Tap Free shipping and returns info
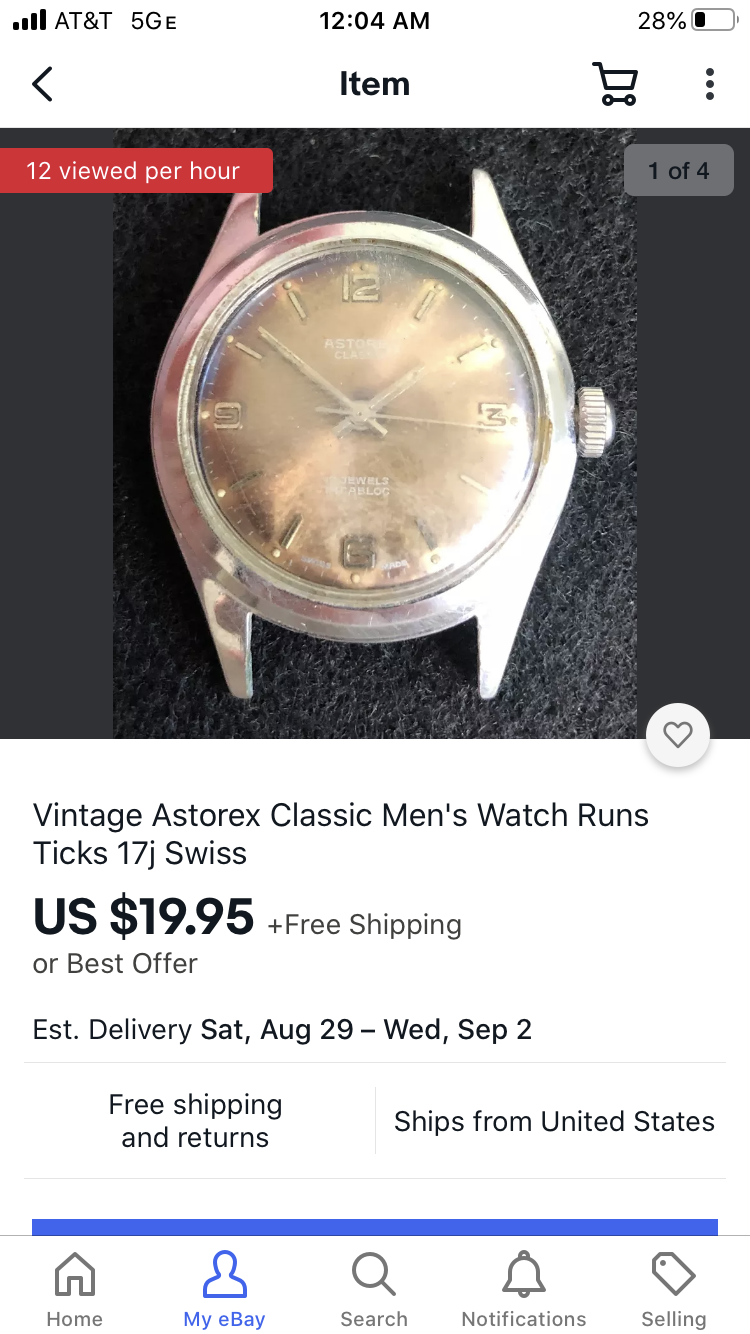The image size is (750, 1334). tap(196, 1121)
